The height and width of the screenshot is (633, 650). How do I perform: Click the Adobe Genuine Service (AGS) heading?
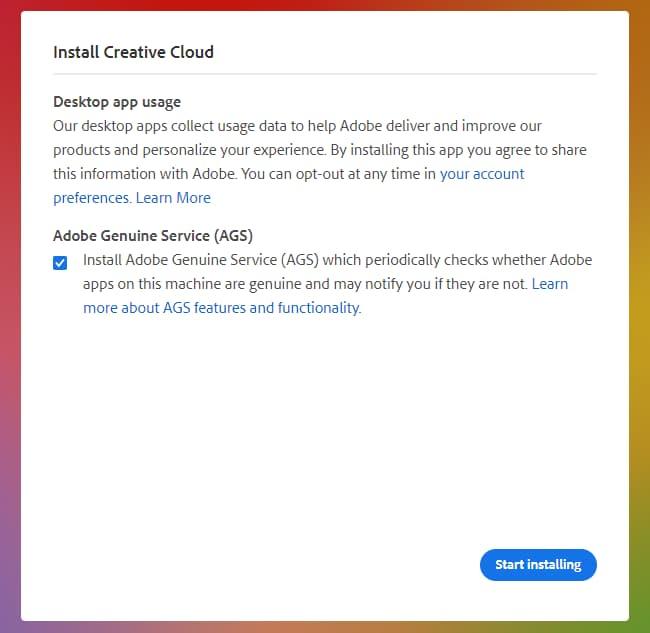pyautogui.click(x=153, y=235)
